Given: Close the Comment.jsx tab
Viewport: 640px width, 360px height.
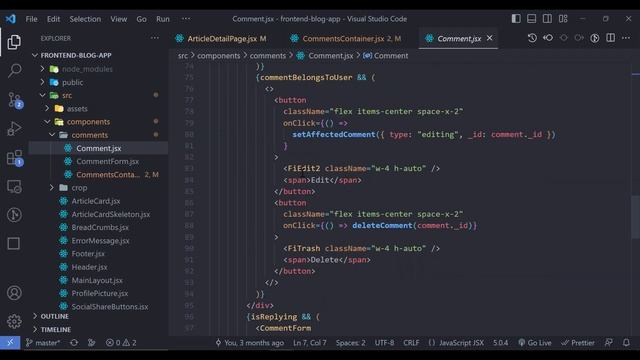Looking at the screenshot, I should click(489, 38).
